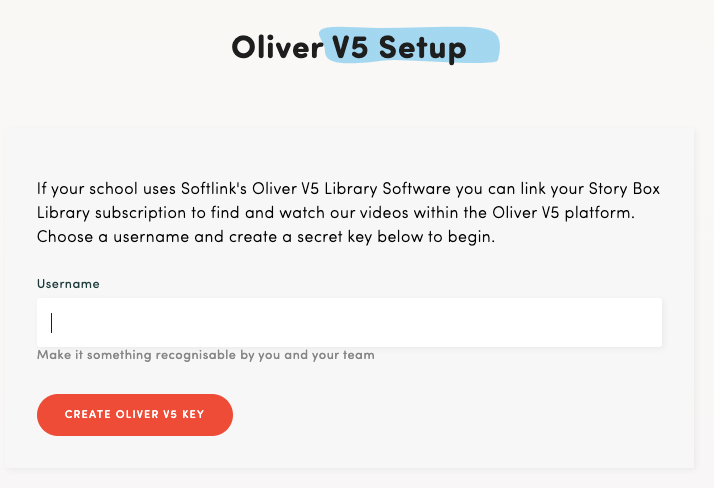Click the Oliver V5 Setup page heading
The image size is (714, 488).
pos(349,47)
